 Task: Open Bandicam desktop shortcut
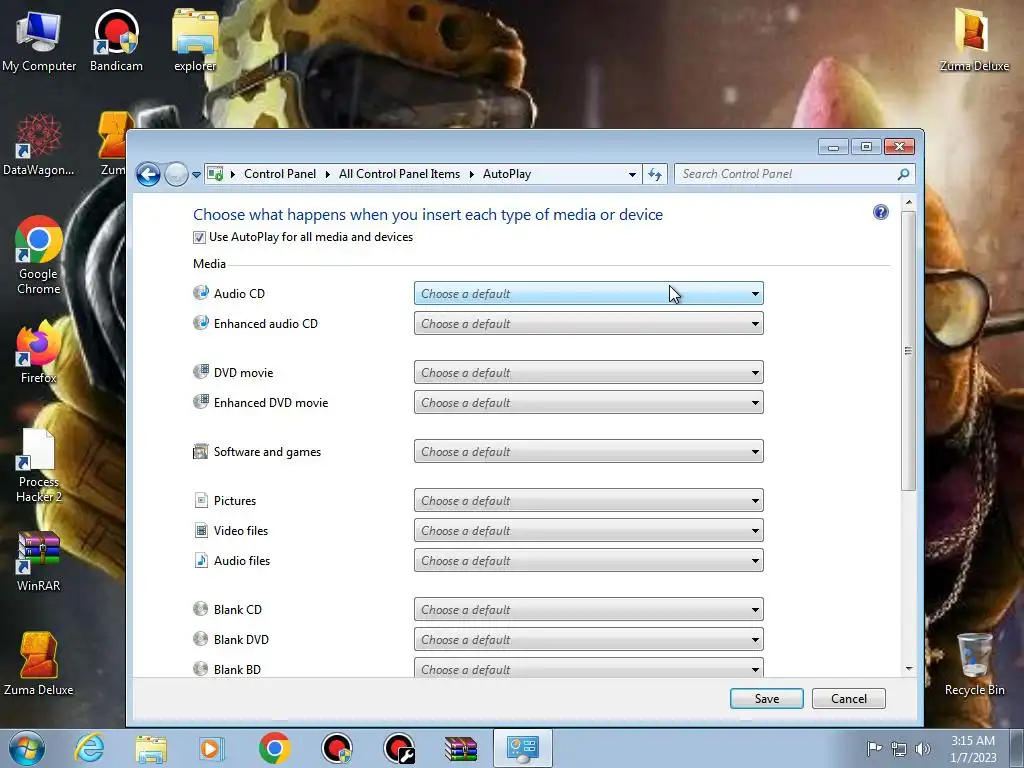tap(116, 41)
